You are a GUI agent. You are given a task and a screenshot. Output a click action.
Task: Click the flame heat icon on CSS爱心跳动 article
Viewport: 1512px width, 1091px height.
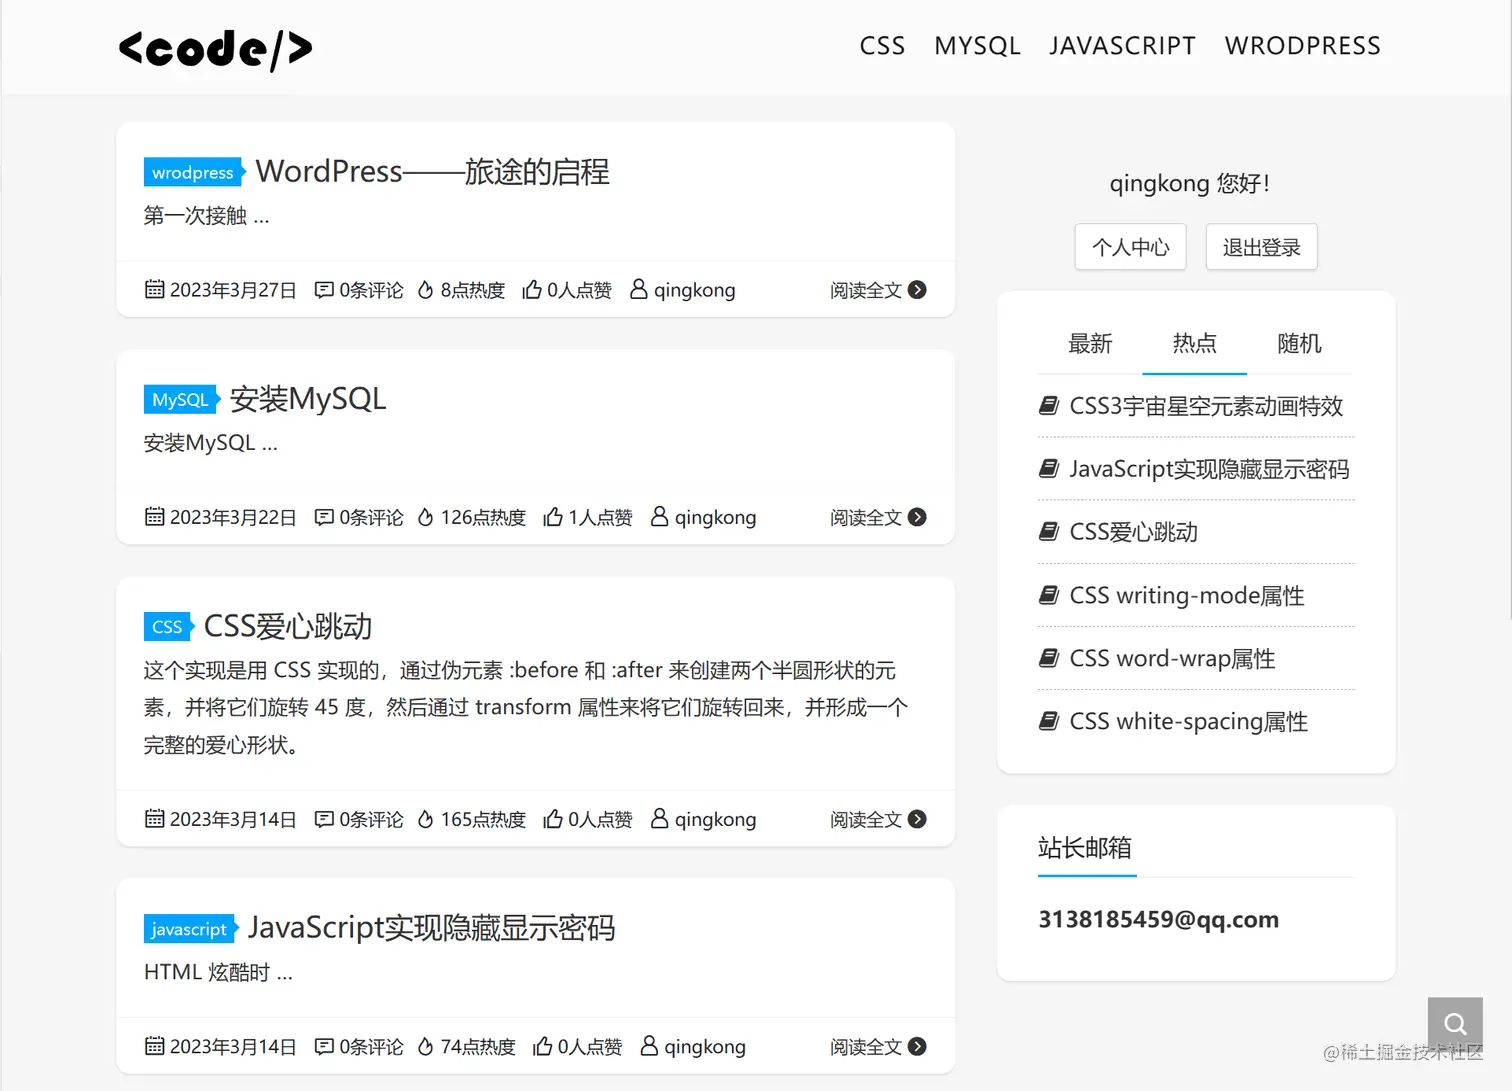(x=424, y=818)
